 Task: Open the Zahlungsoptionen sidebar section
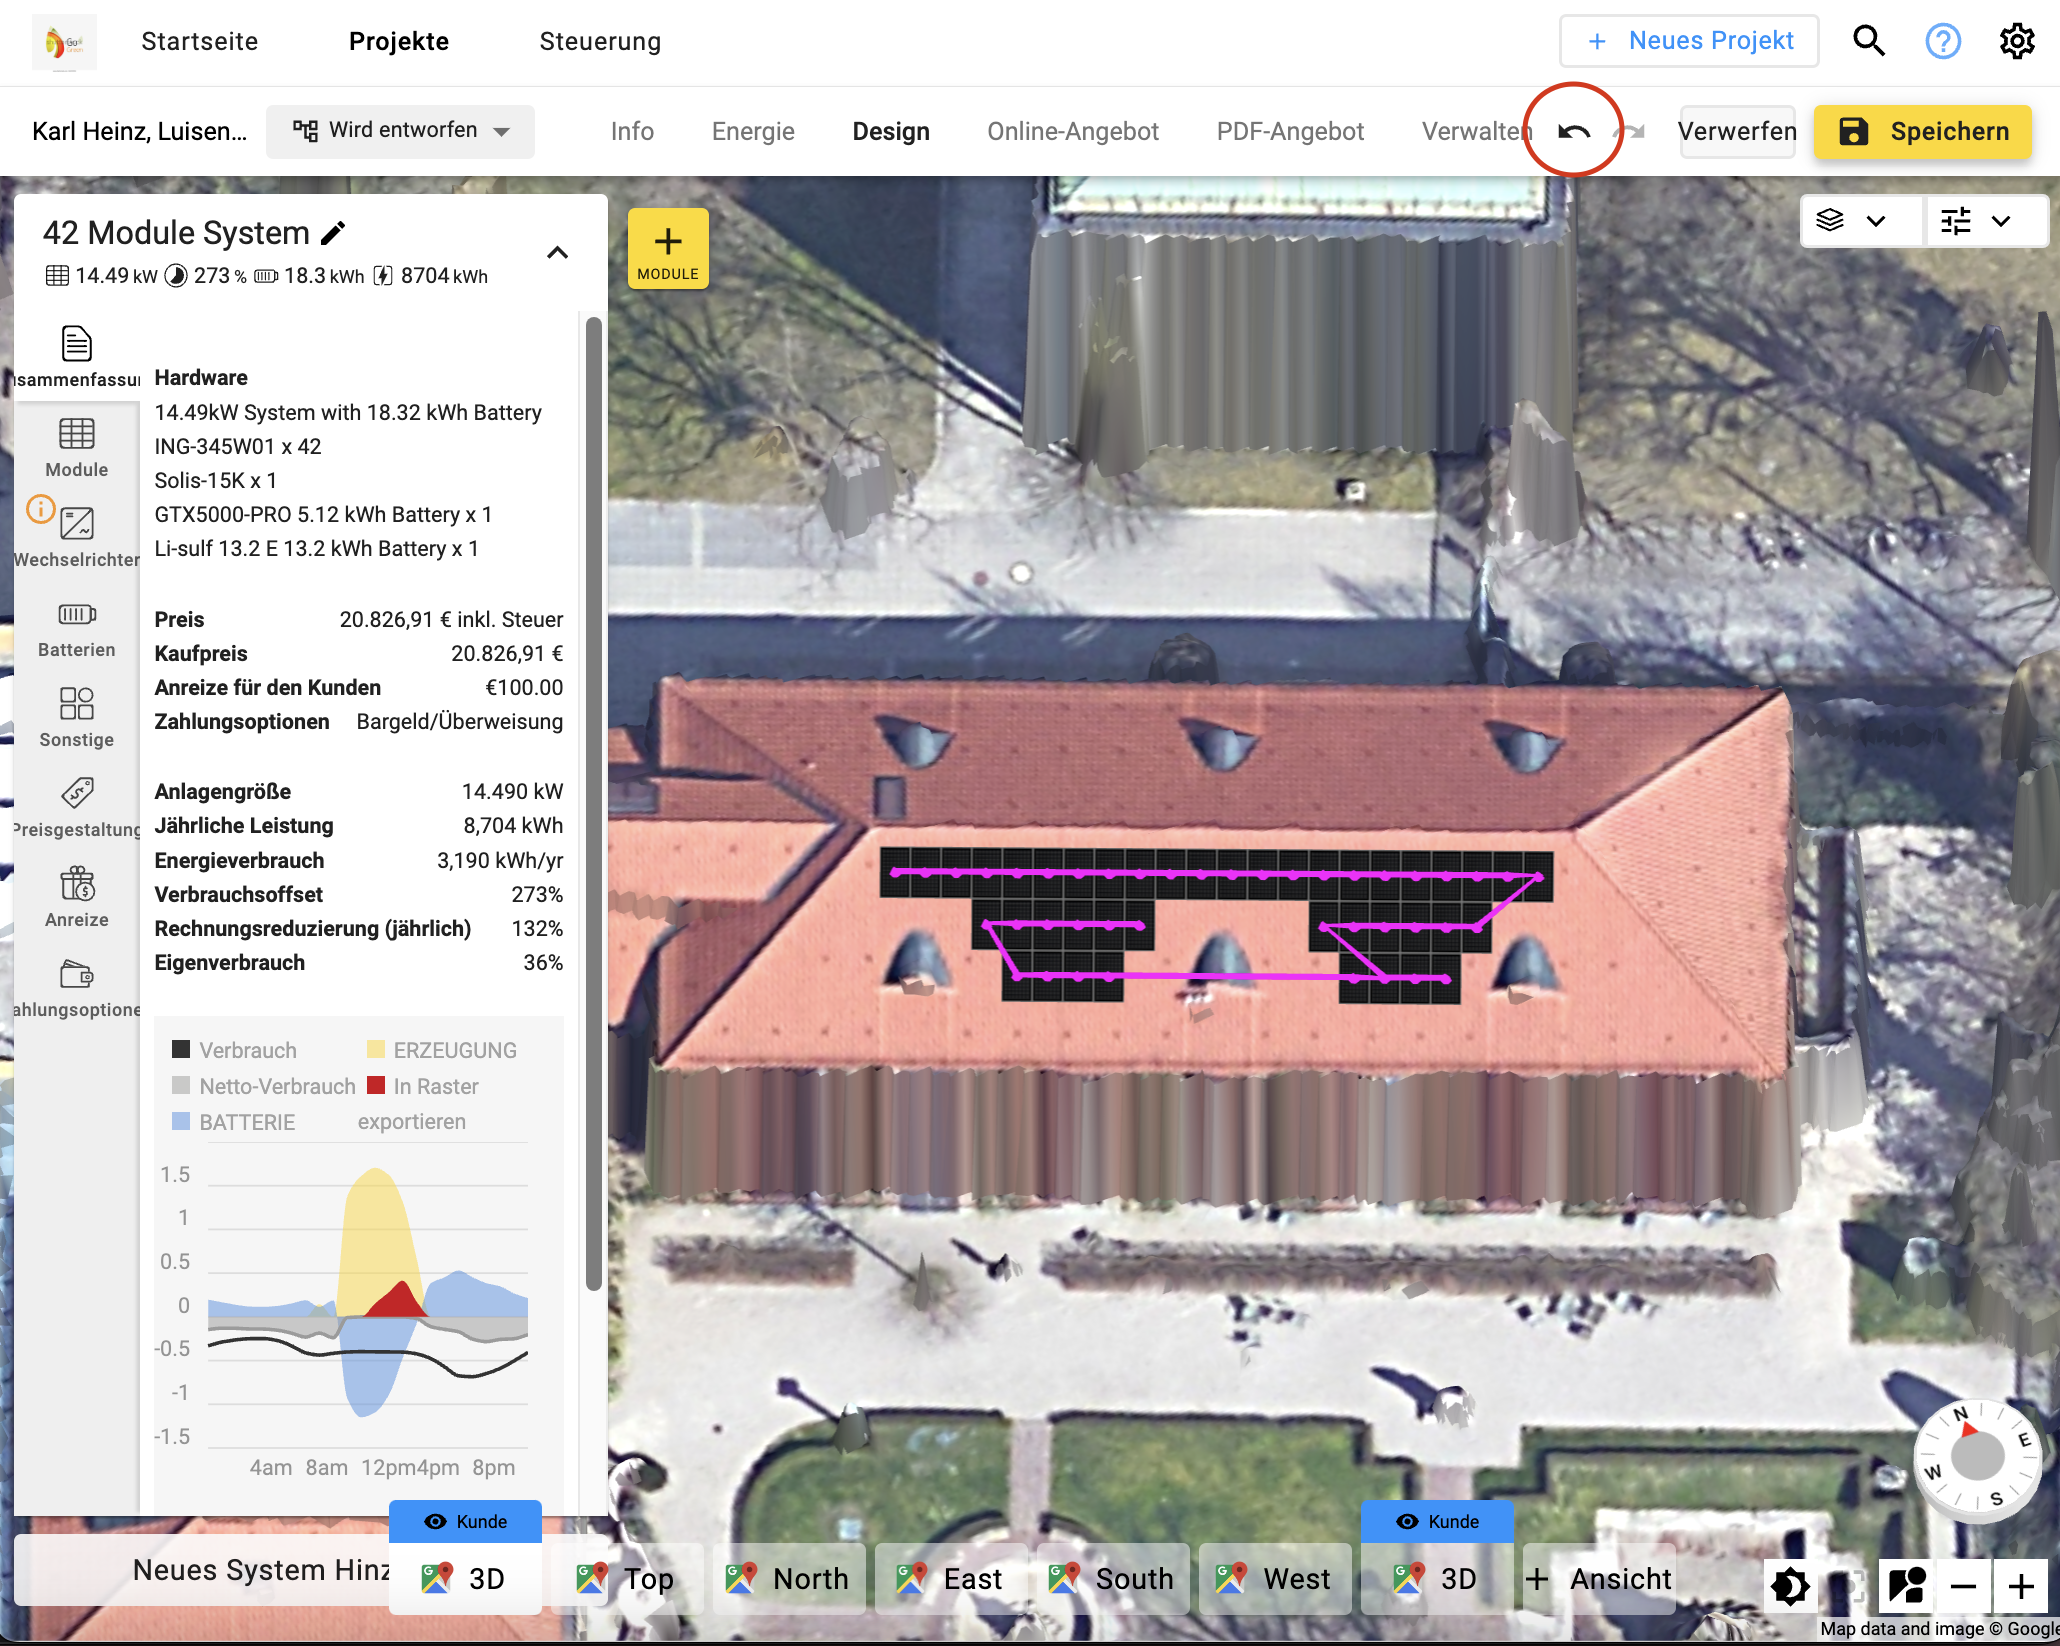point(77,988)
